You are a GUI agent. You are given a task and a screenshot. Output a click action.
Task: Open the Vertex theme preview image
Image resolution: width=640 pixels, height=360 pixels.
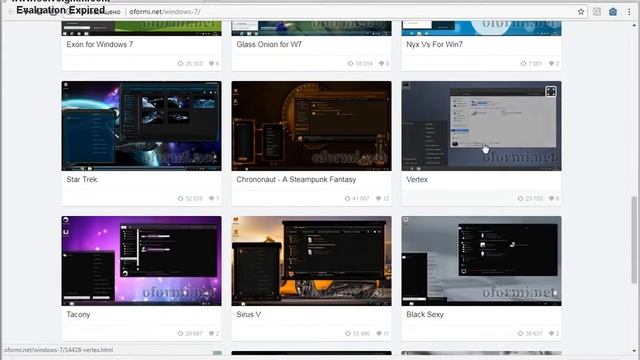click(481, 126)
